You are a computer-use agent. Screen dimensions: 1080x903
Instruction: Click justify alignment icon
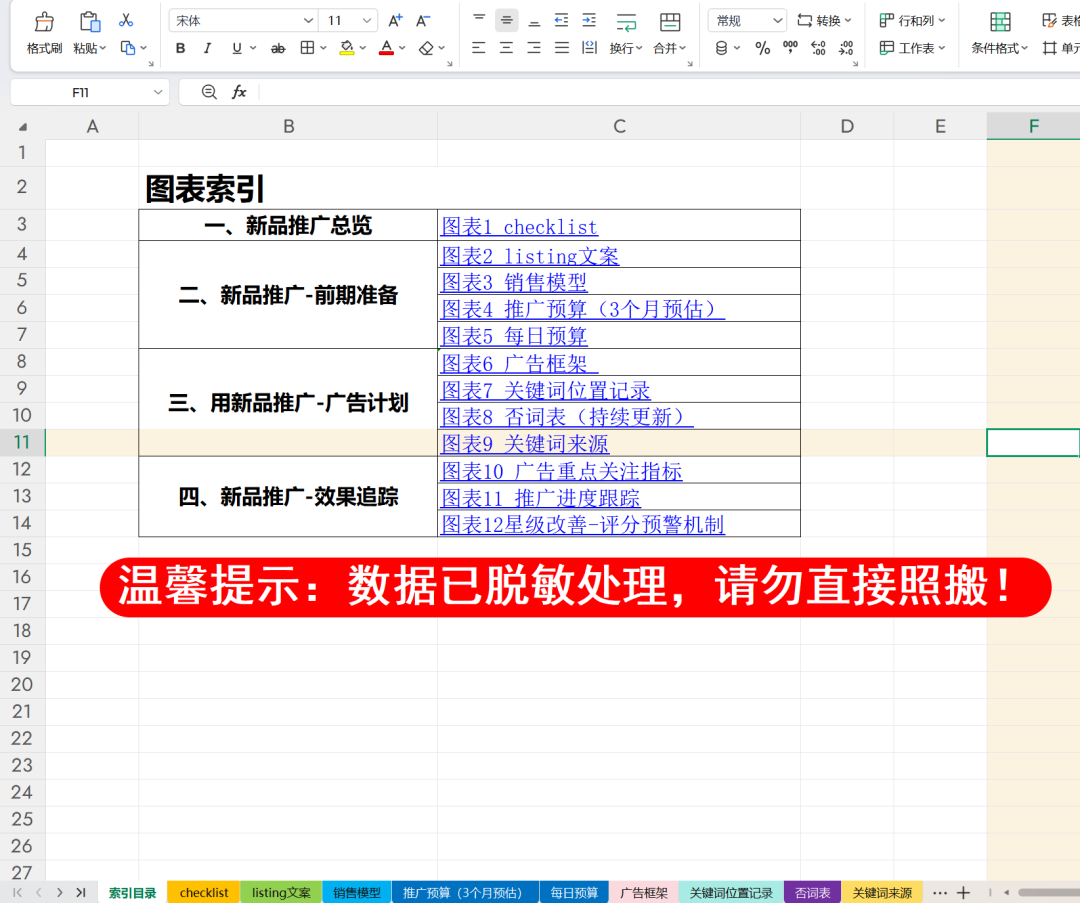pyautogui.click(x=562, y=48)
